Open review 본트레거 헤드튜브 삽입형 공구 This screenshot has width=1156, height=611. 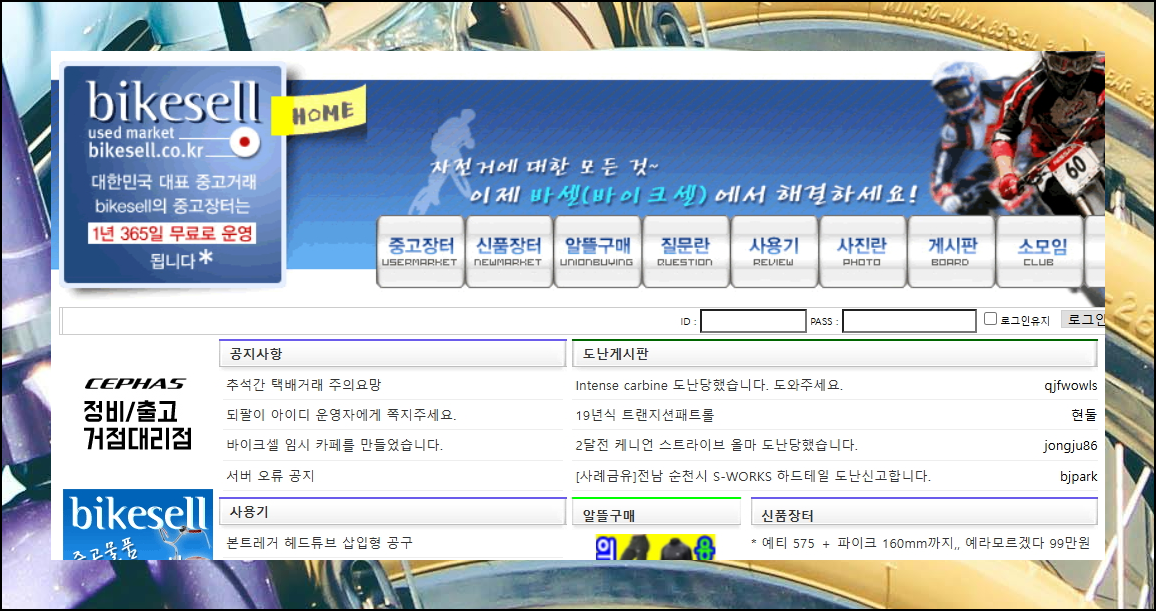tap(320, 542)
